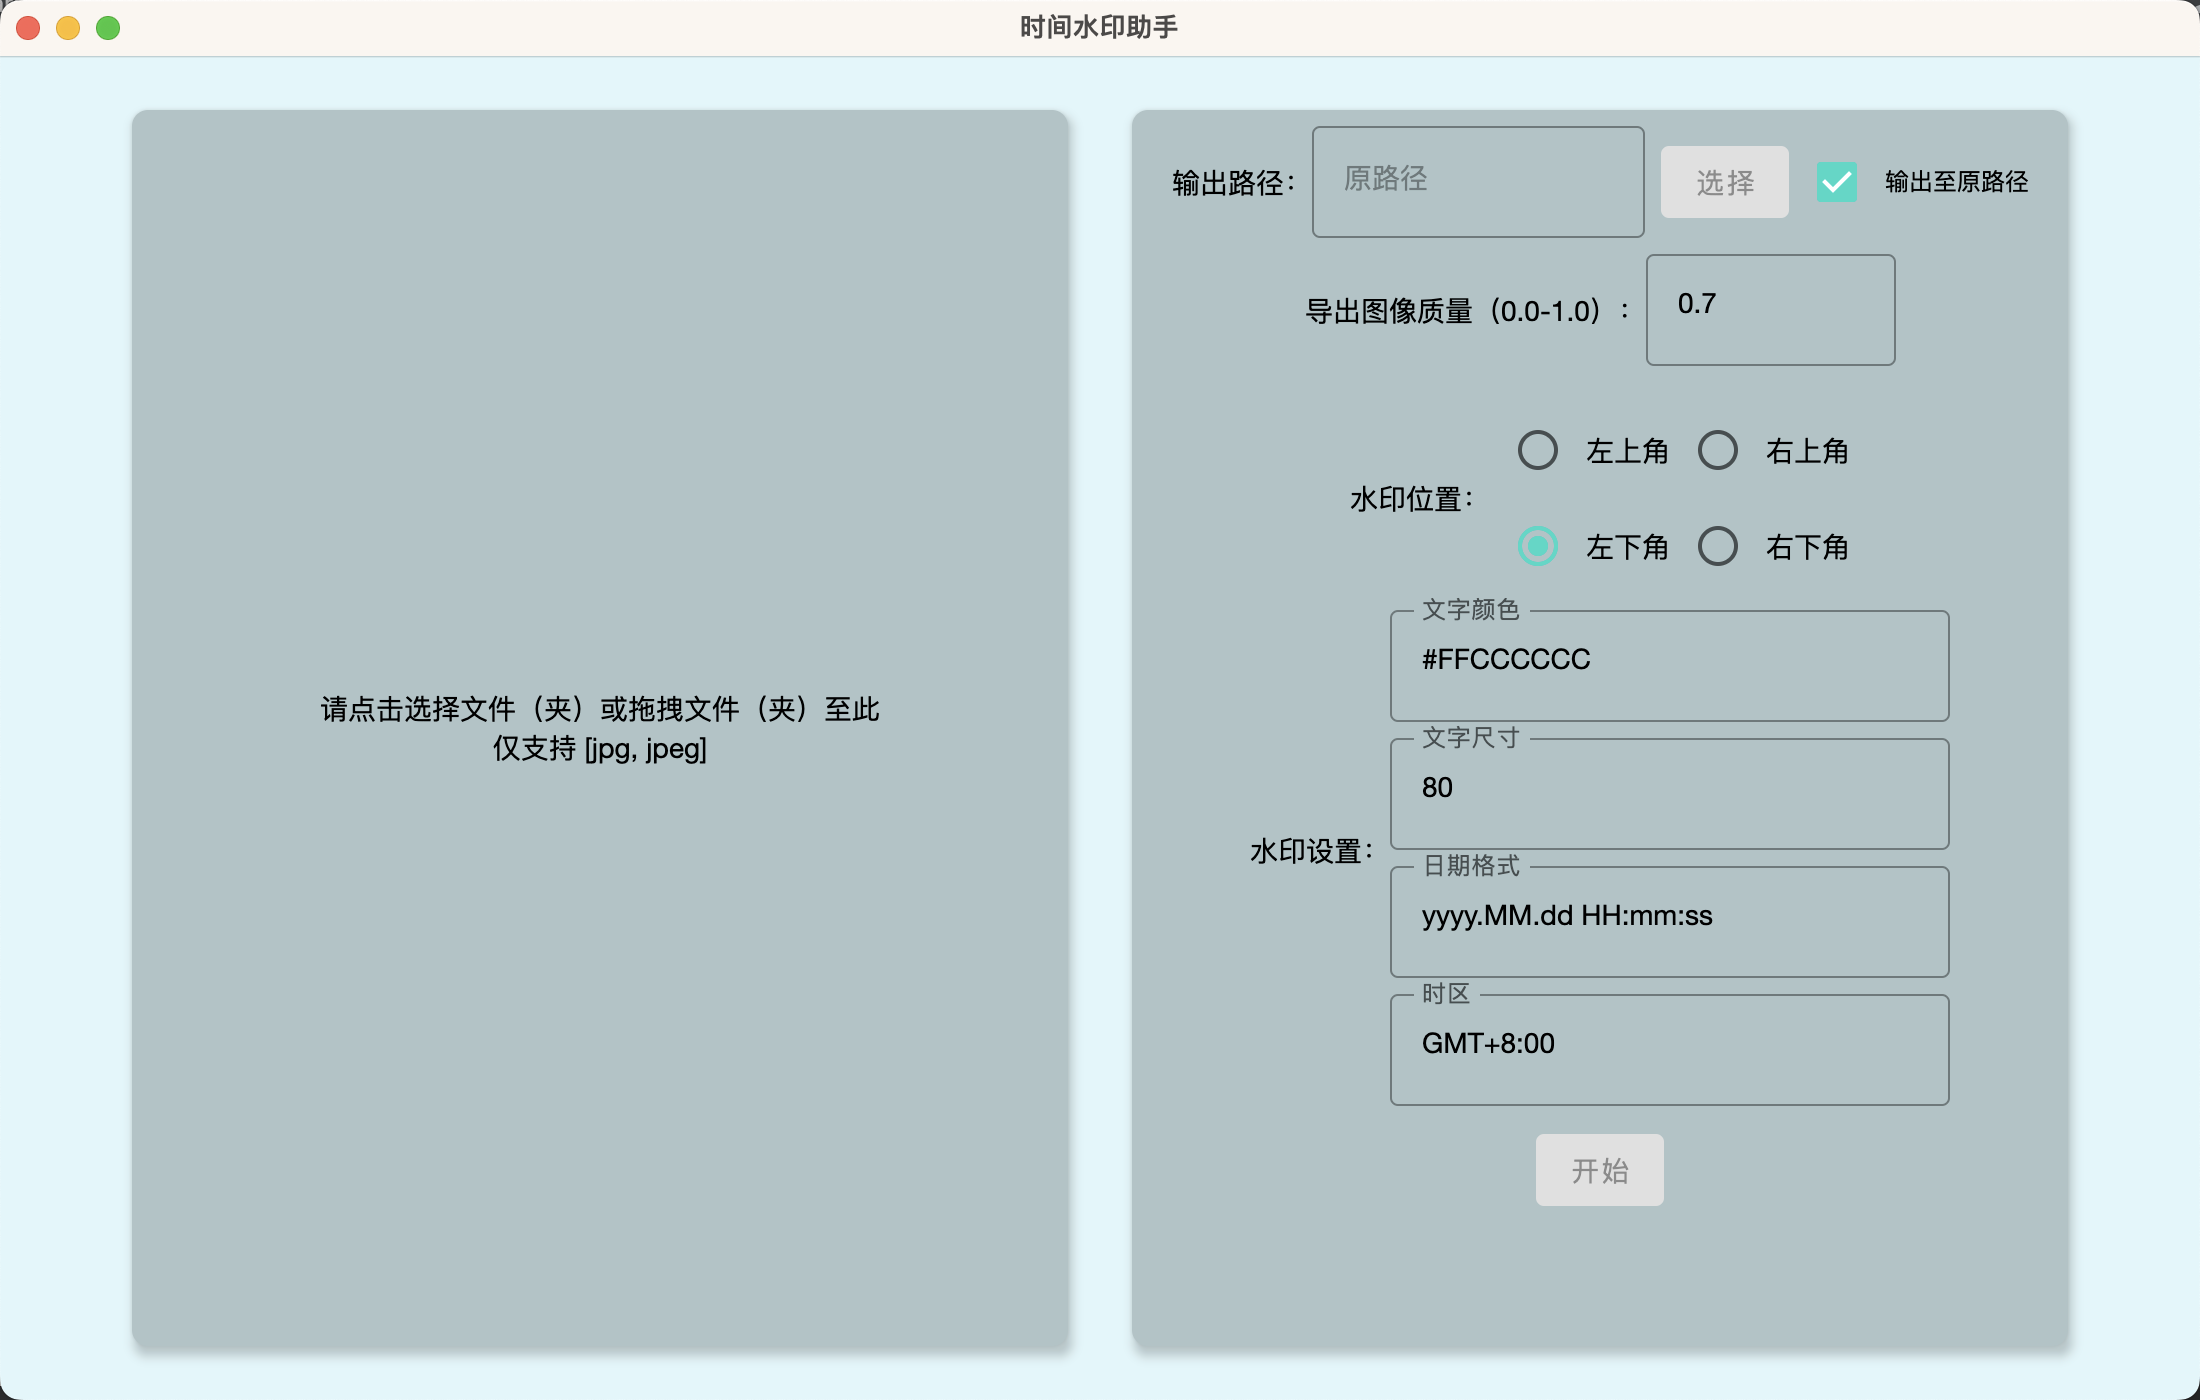Click the file drop area to select files
2200x1400 pixels.
click(x=600, y=730)
